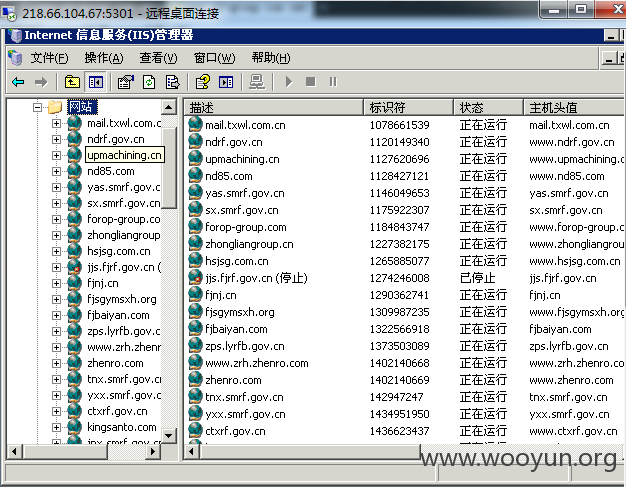Viewport: 626px width, 487px height.
Task: Expand the fjnj.cn tree node
Action: [56, 283]
